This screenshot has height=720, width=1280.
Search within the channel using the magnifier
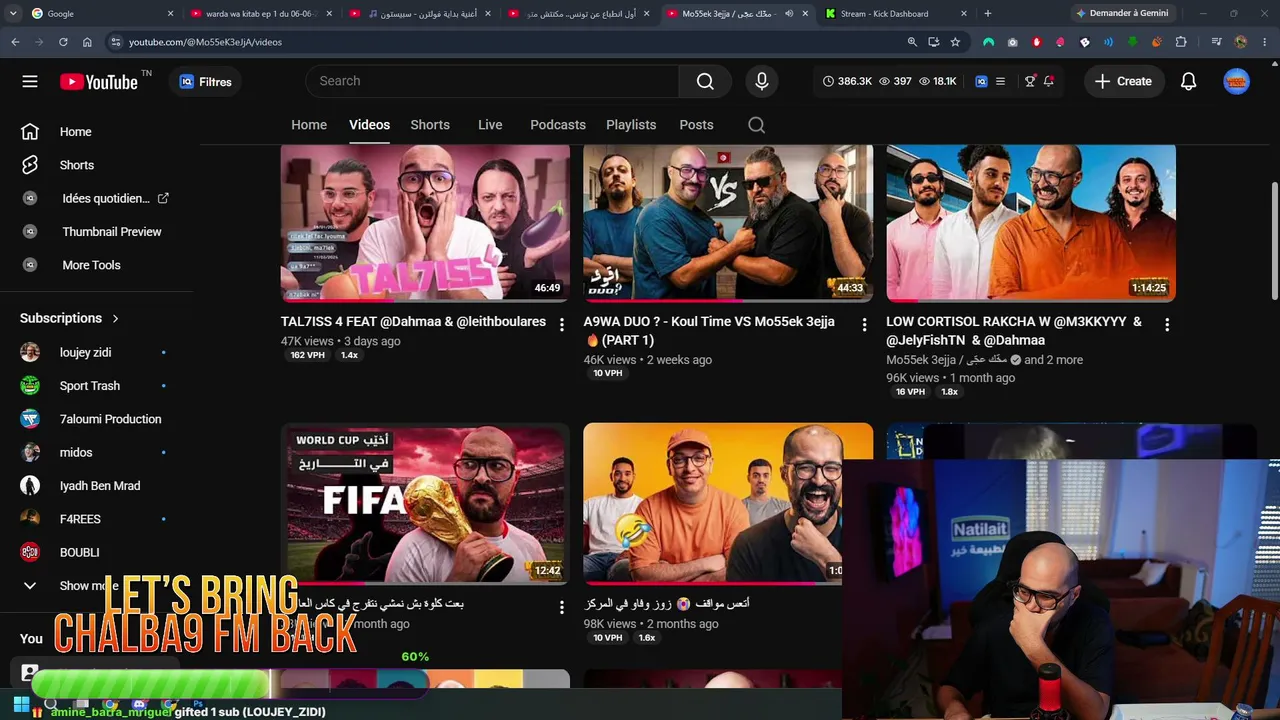[757, 125]
